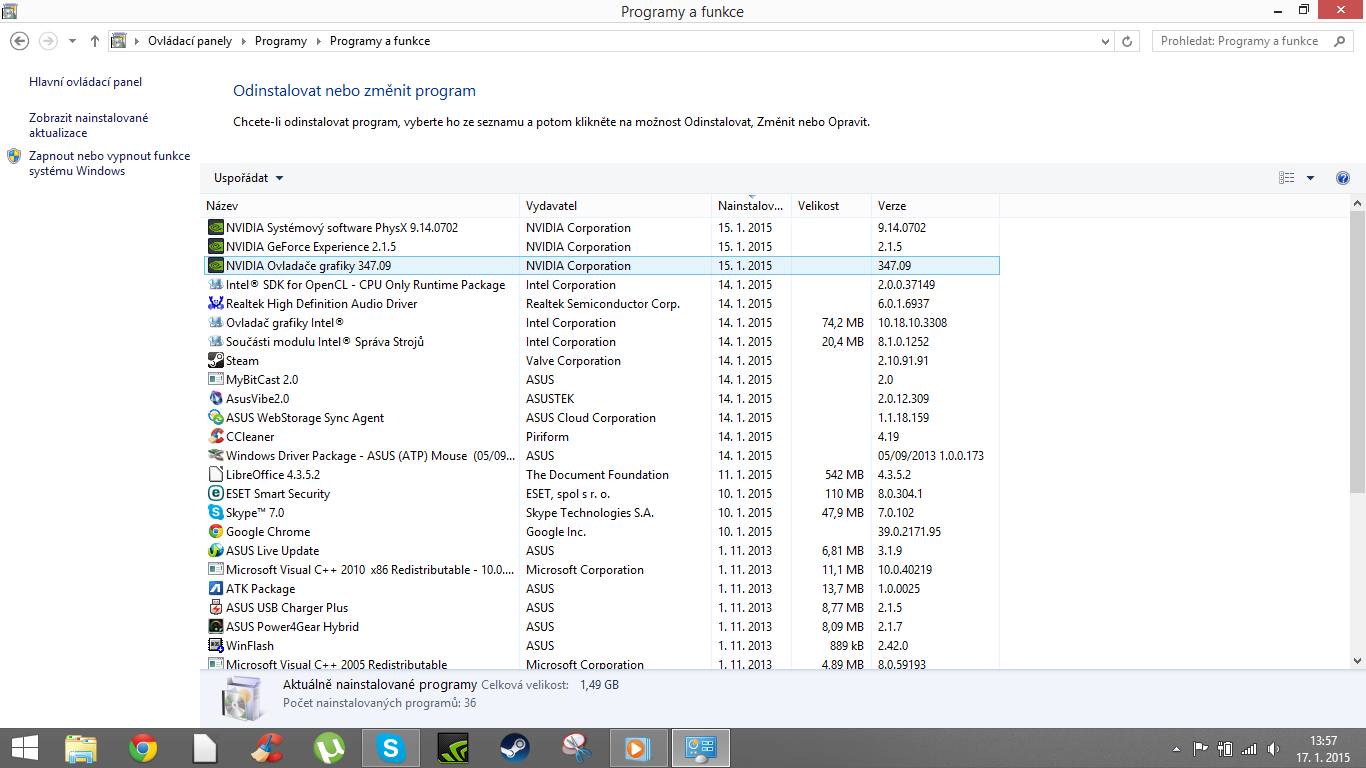1366x768 pixels.
Task: Open Zapnout nebo vypnout funkce systému Windows
Action: tap(109, 163)
